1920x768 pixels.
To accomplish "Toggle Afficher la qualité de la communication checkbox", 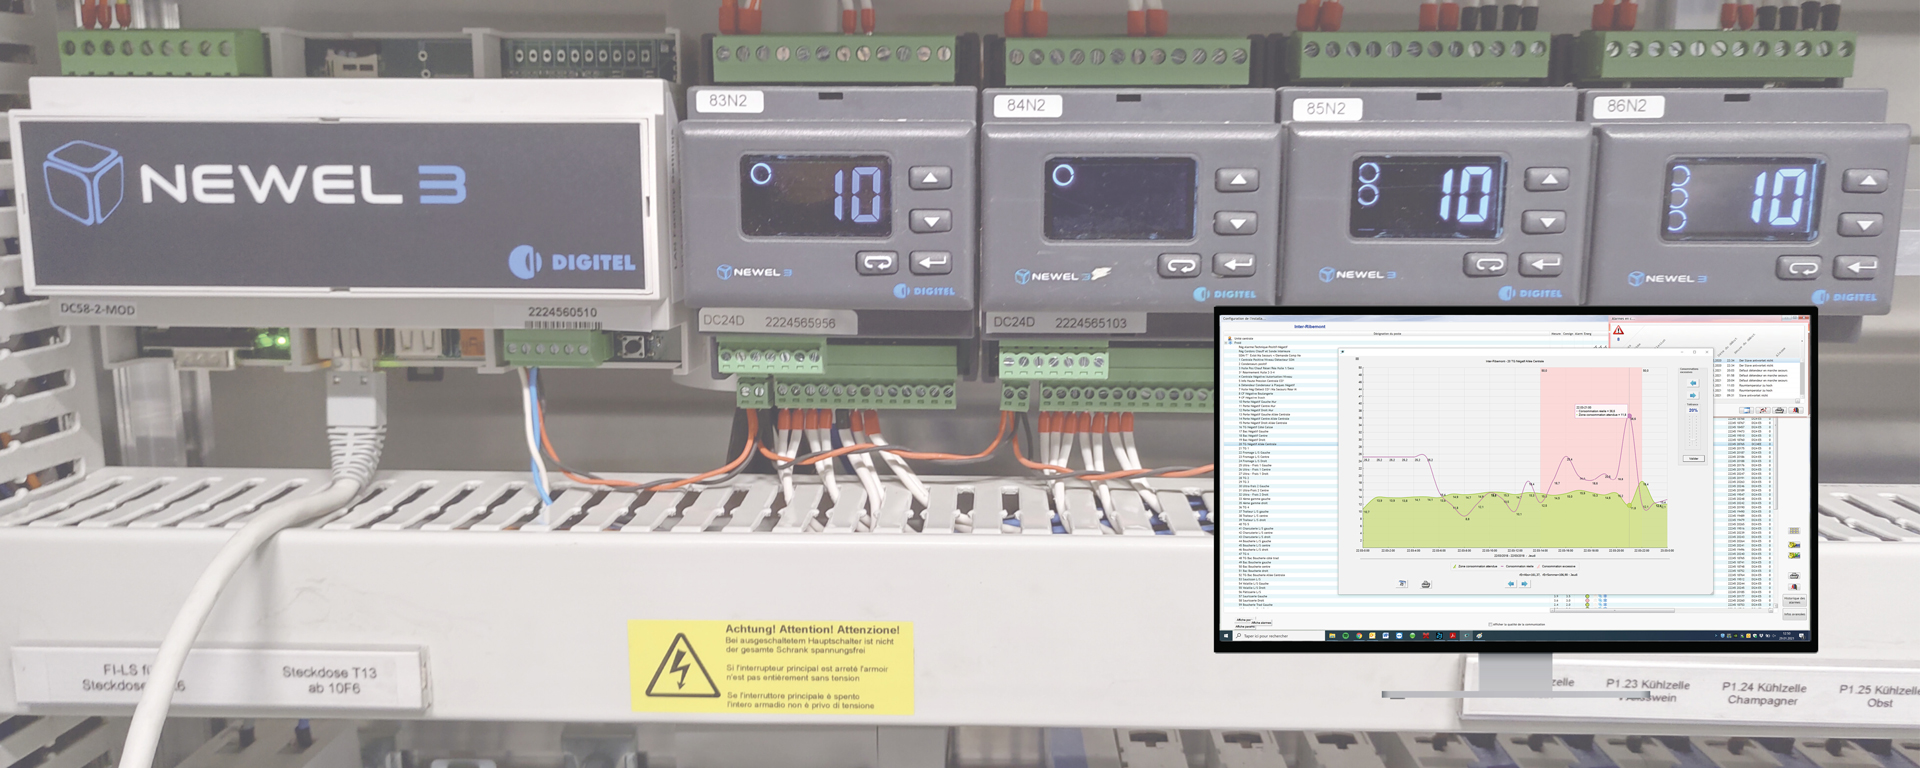I will pos(1490,624).
